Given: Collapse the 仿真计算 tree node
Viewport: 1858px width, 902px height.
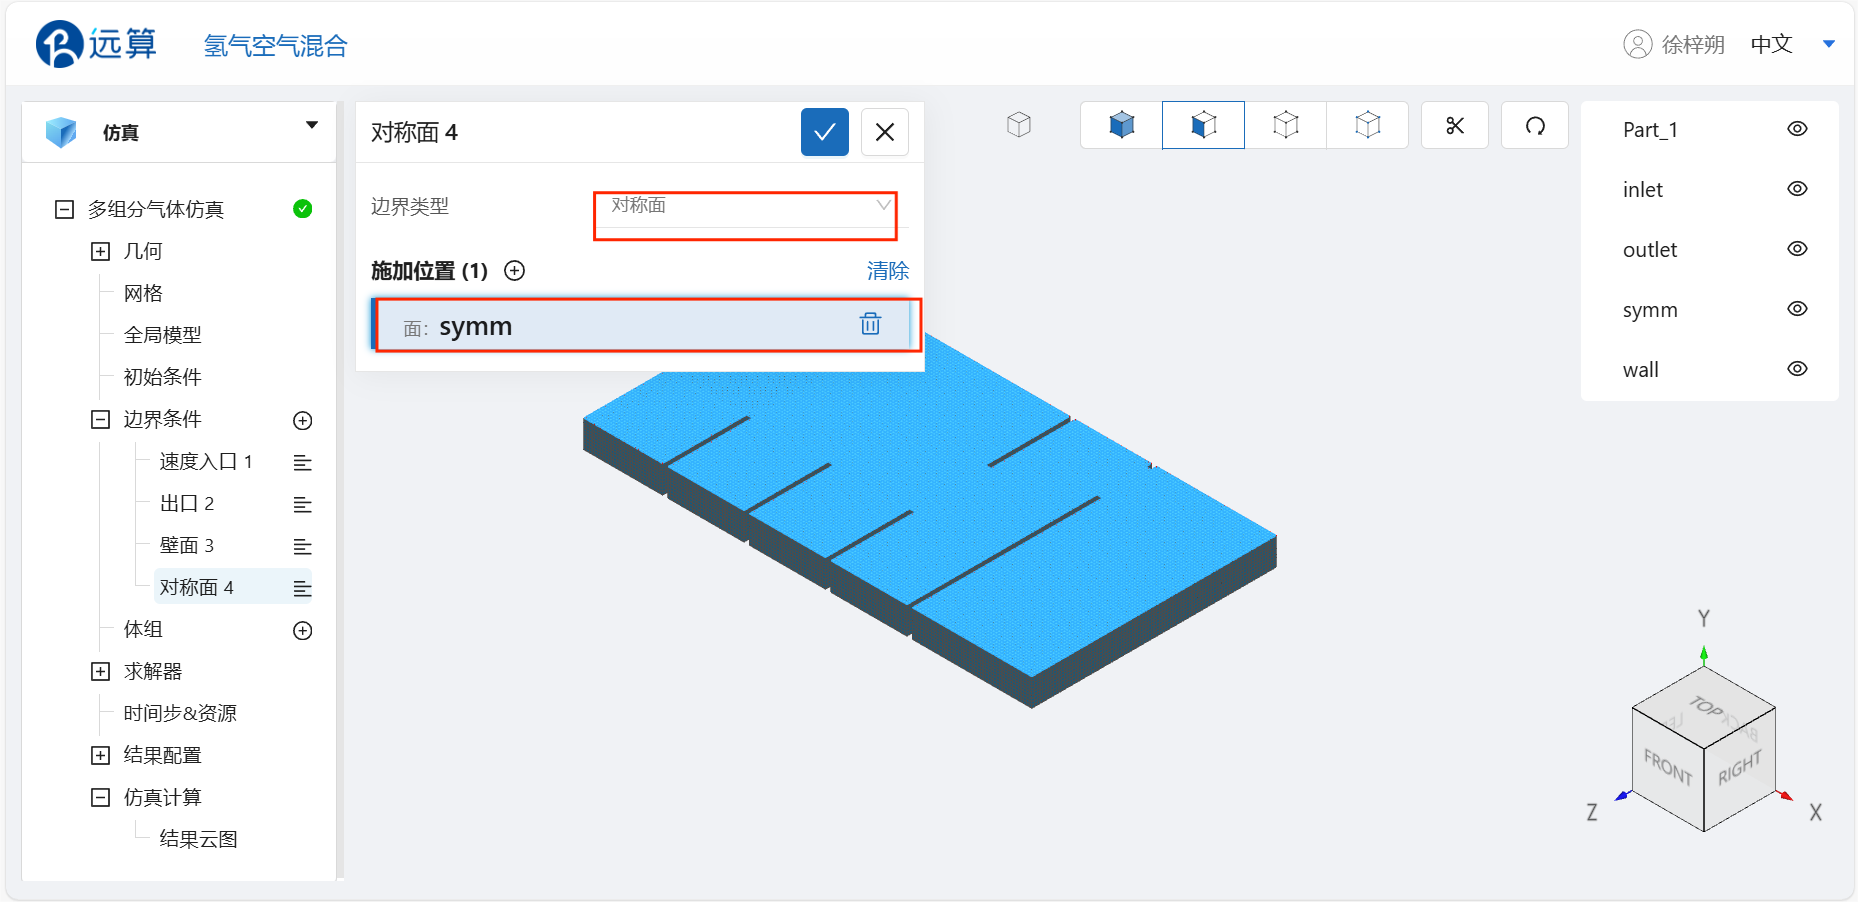Looking at the screenshot, I should coord(101,797).
